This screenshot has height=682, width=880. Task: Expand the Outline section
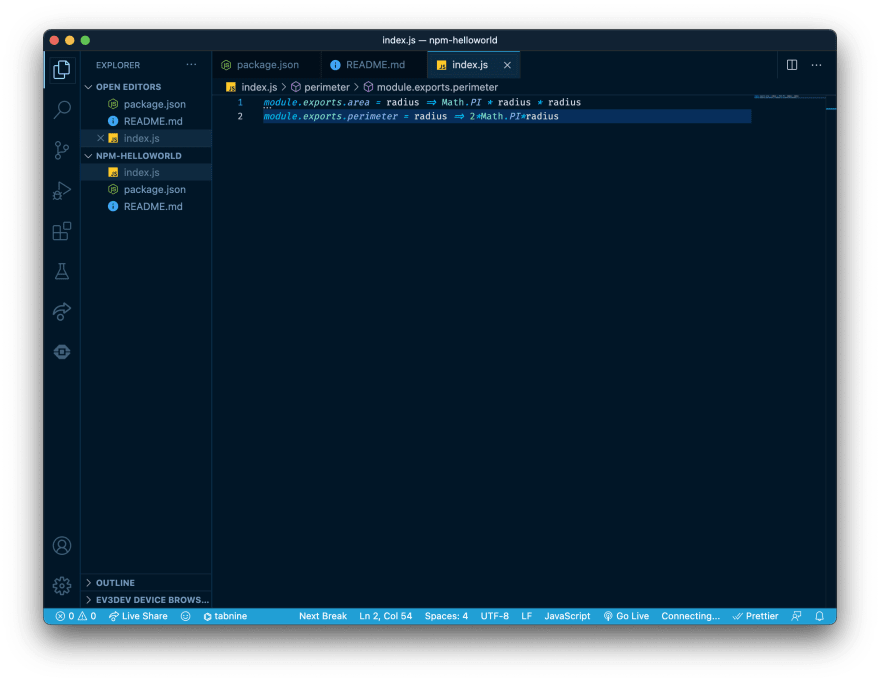coord(146,583)
